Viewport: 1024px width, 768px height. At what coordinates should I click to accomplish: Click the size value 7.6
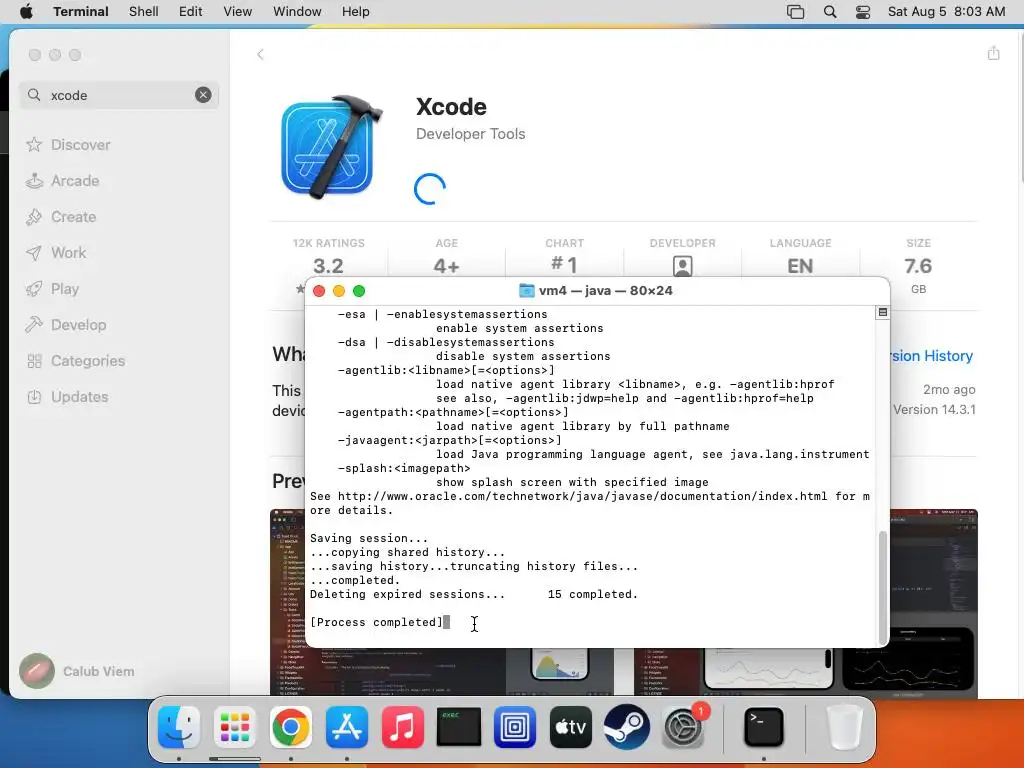pyautogui.click(x=918, y=266)
